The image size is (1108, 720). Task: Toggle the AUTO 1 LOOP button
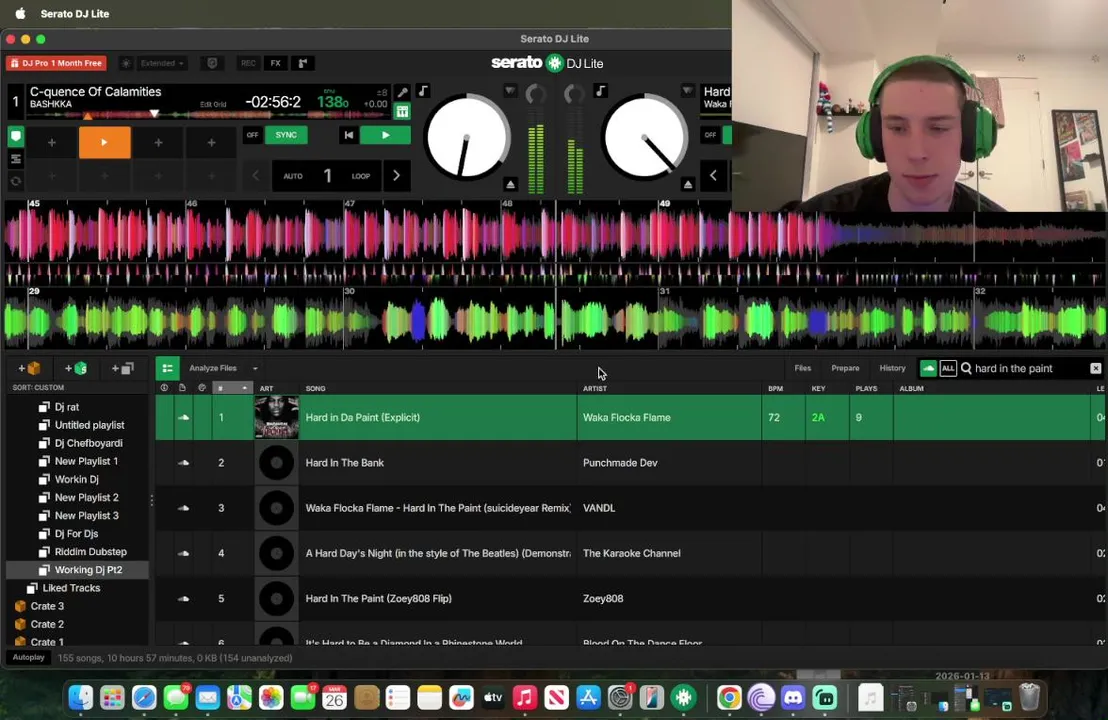coord(327,175)
